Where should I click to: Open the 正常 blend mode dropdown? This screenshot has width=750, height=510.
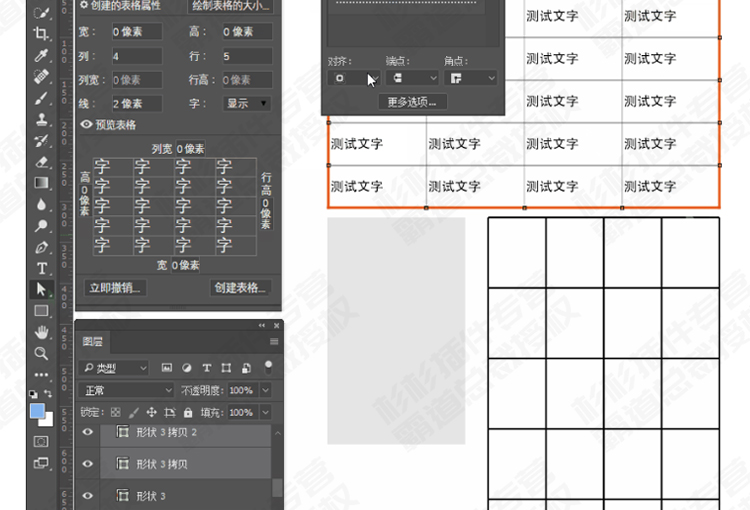point(126,390)
